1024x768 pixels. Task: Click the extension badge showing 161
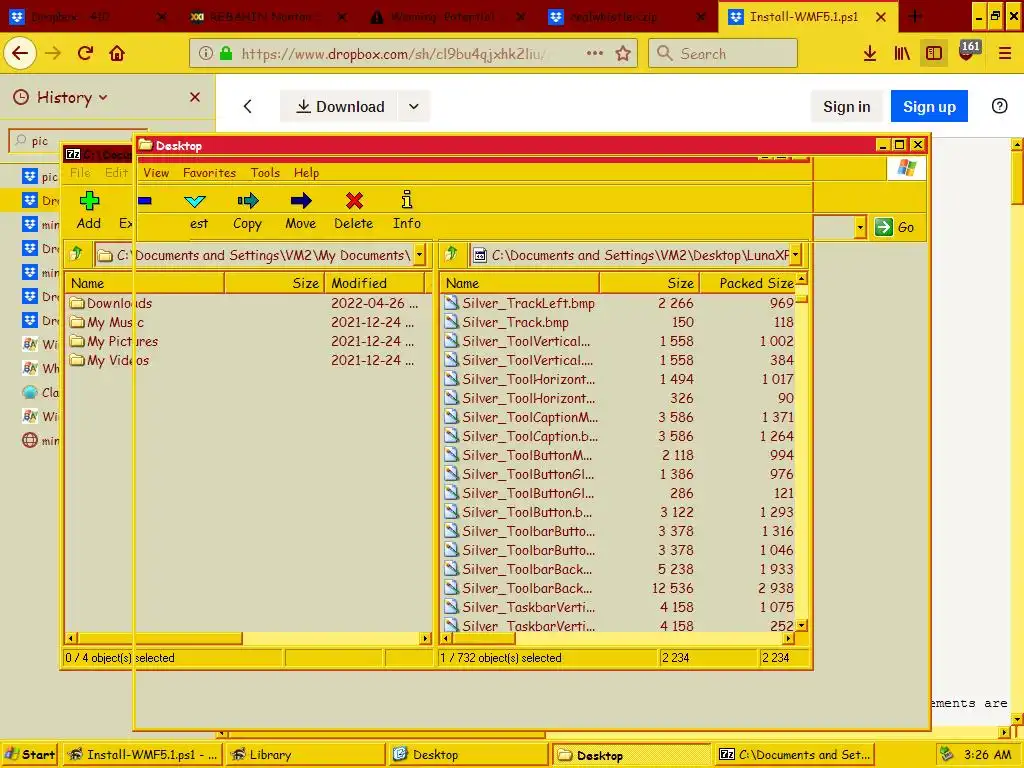point(968,51)
